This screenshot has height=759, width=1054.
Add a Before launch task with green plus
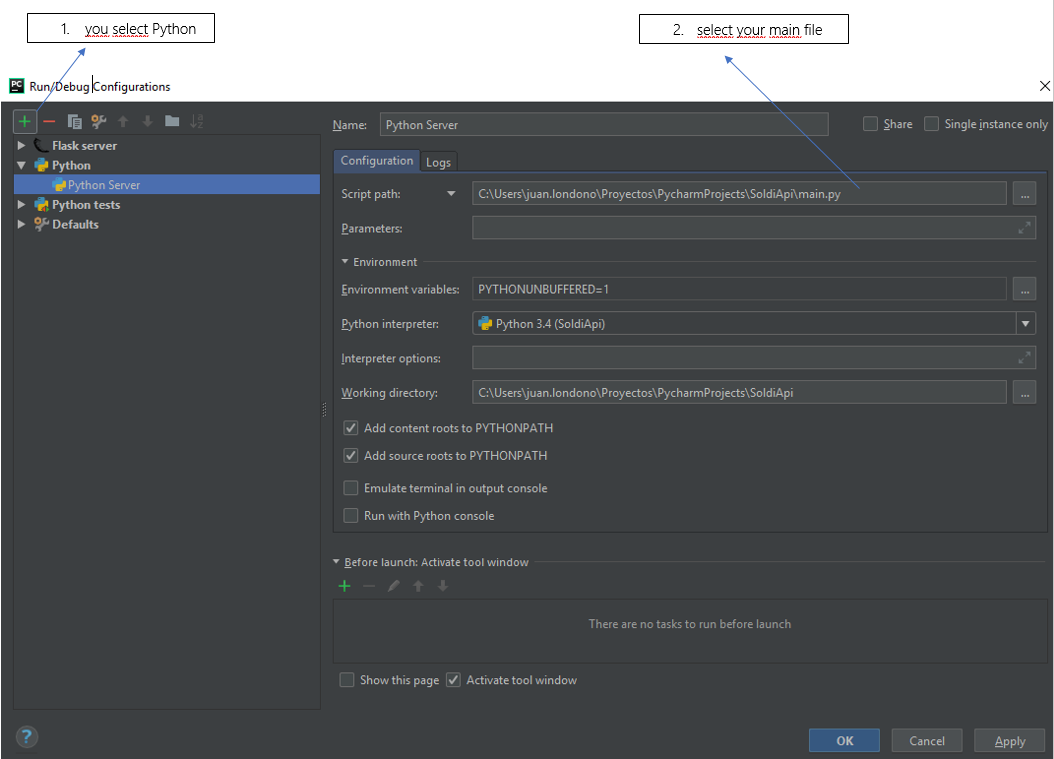point(344,586)
